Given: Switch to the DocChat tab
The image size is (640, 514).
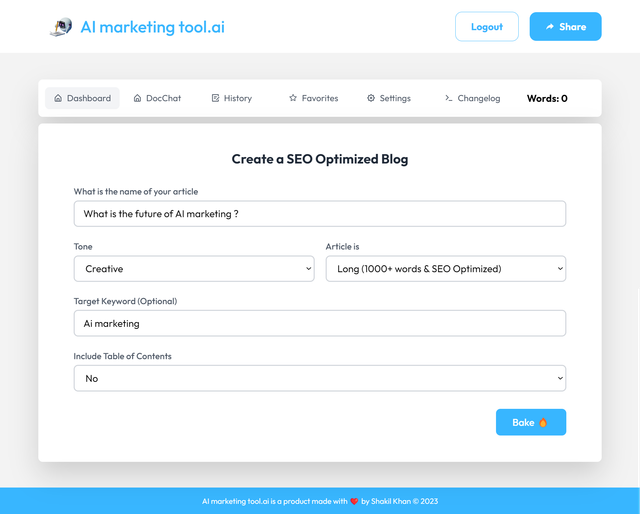Looking at the screenshot, I should tap(157, 98).
